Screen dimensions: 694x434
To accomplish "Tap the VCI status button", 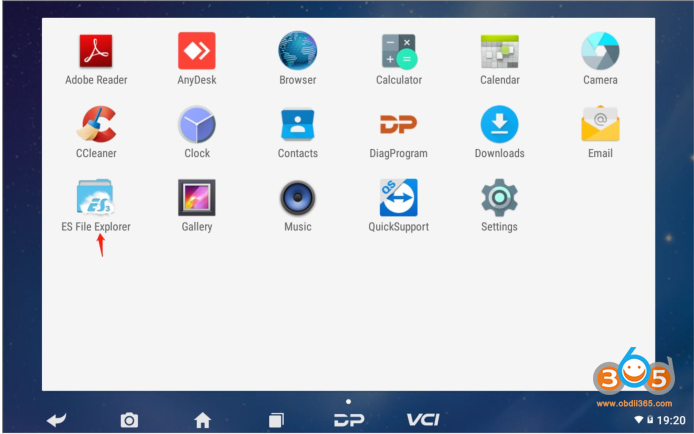I will 423,419.
